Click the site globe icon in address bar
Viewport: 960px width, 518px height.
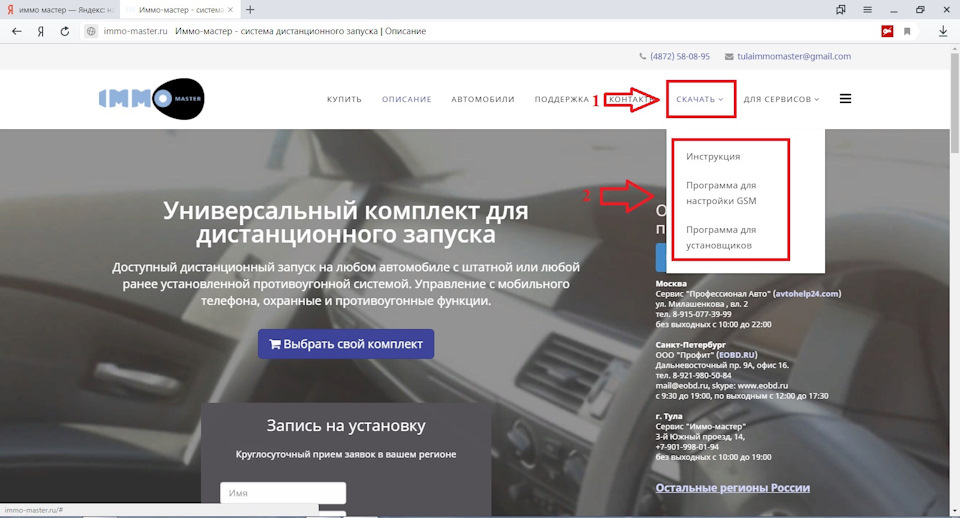tap(91, 31)
